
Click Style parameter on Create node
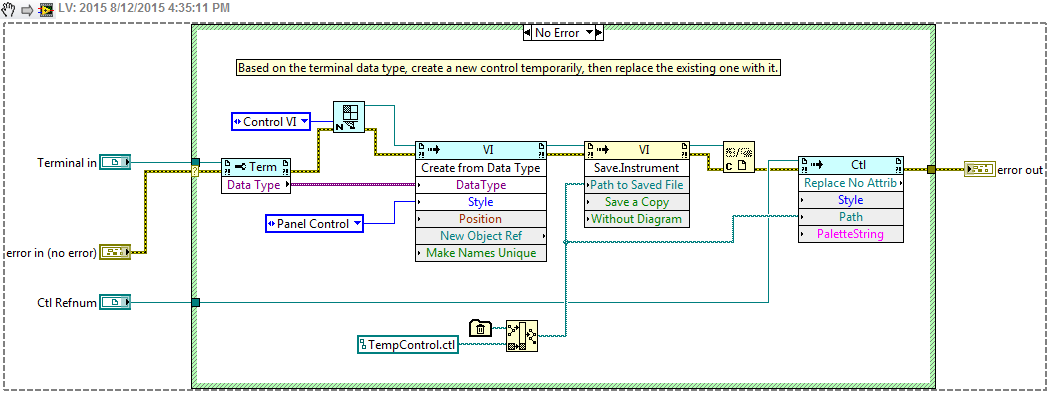481,202
